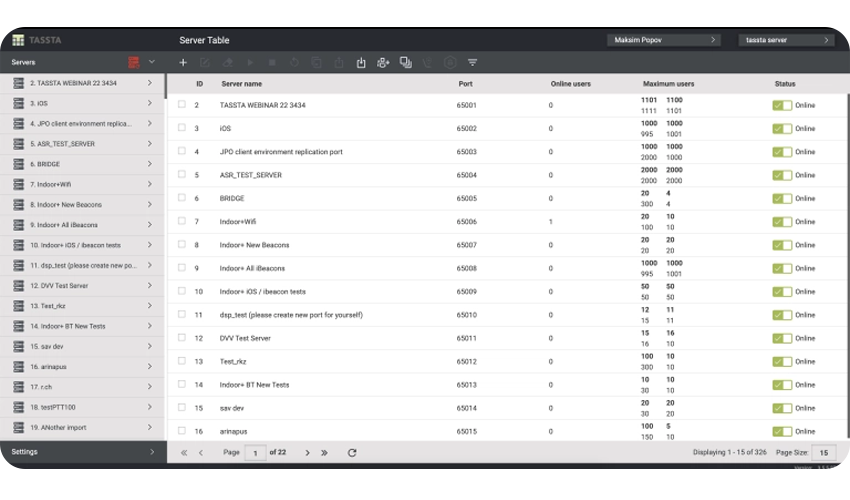This screenshot has width=850, height=500.
Task: Expand the 5. ASR_TEST_SERVER sidebar chevron
Action: click(150, 144)
